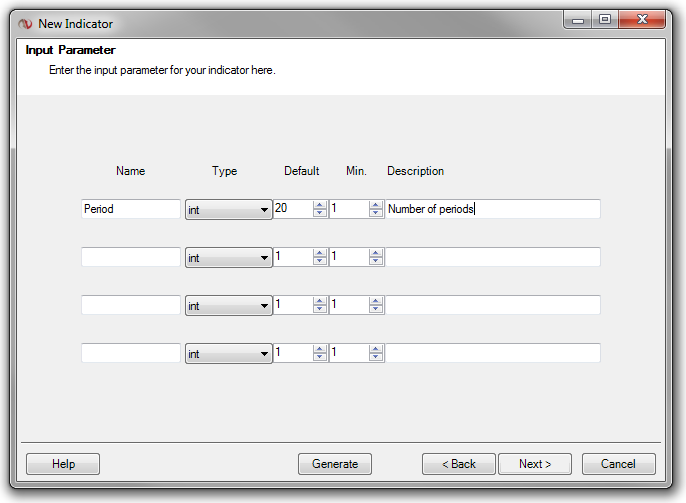The width and height of the screenshot is (686, 503).
Task: Click the Period name text field
Action: click(x=130, y=209)
